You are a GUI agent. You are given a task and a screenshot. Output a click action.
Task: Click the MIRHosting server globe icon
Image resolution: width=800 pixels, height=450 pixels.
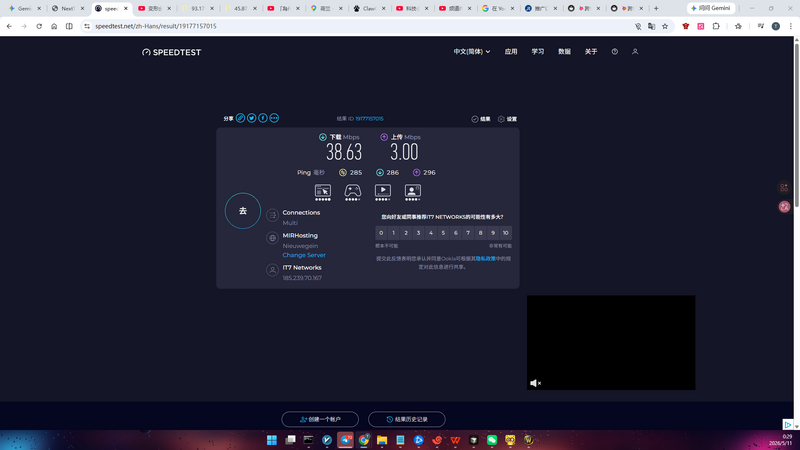tap(272, 238)
